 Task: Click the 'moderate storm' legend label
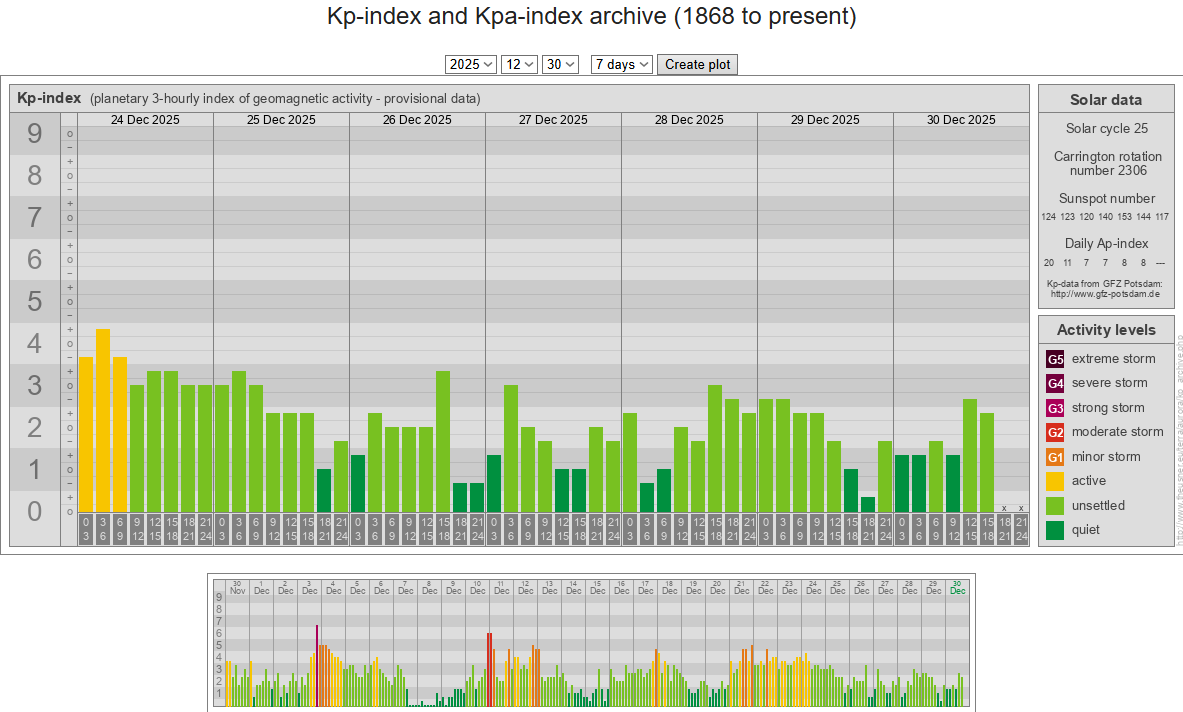(1117, 432)
